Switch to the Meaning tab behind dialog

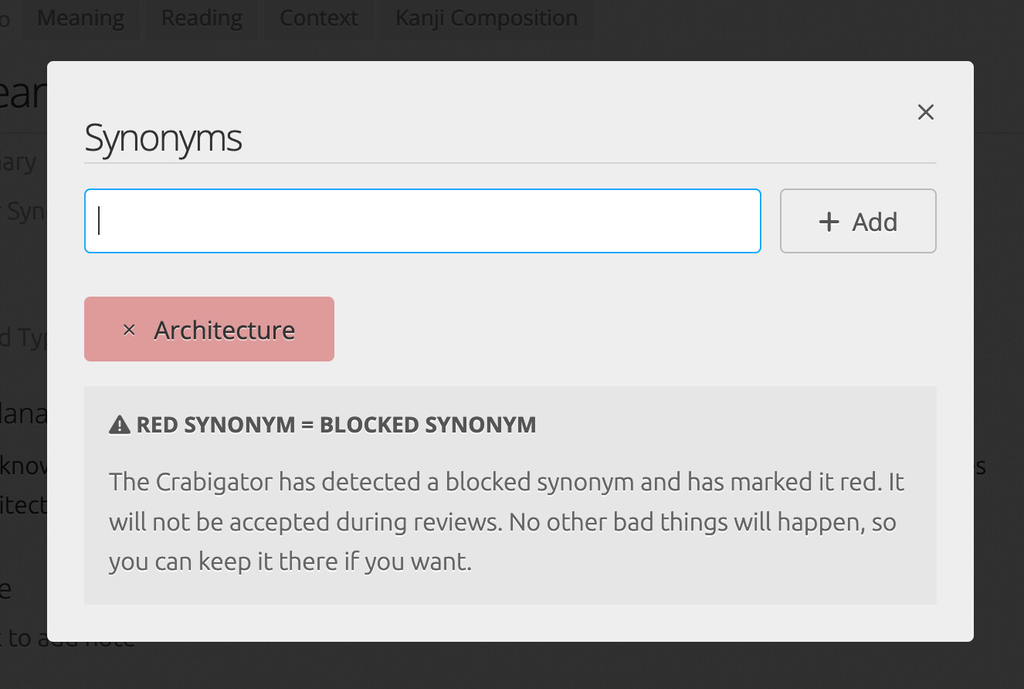(80, 18)
